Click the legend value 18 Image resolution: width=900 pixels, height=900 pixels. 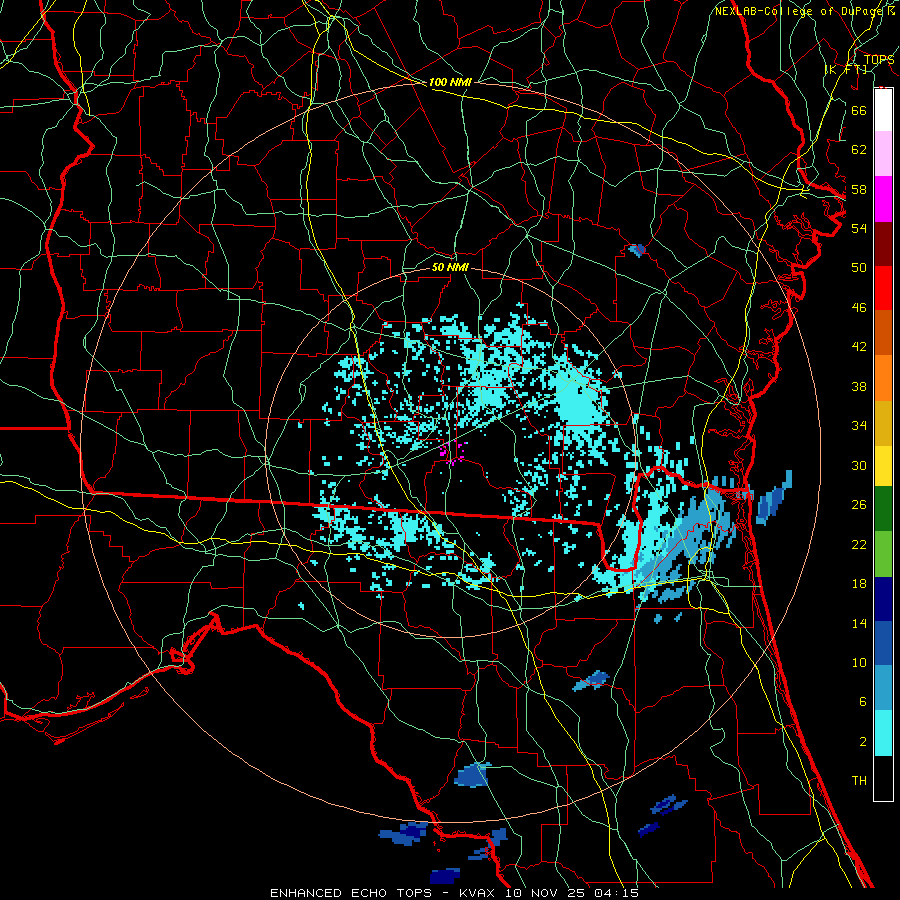click(859, 584)
